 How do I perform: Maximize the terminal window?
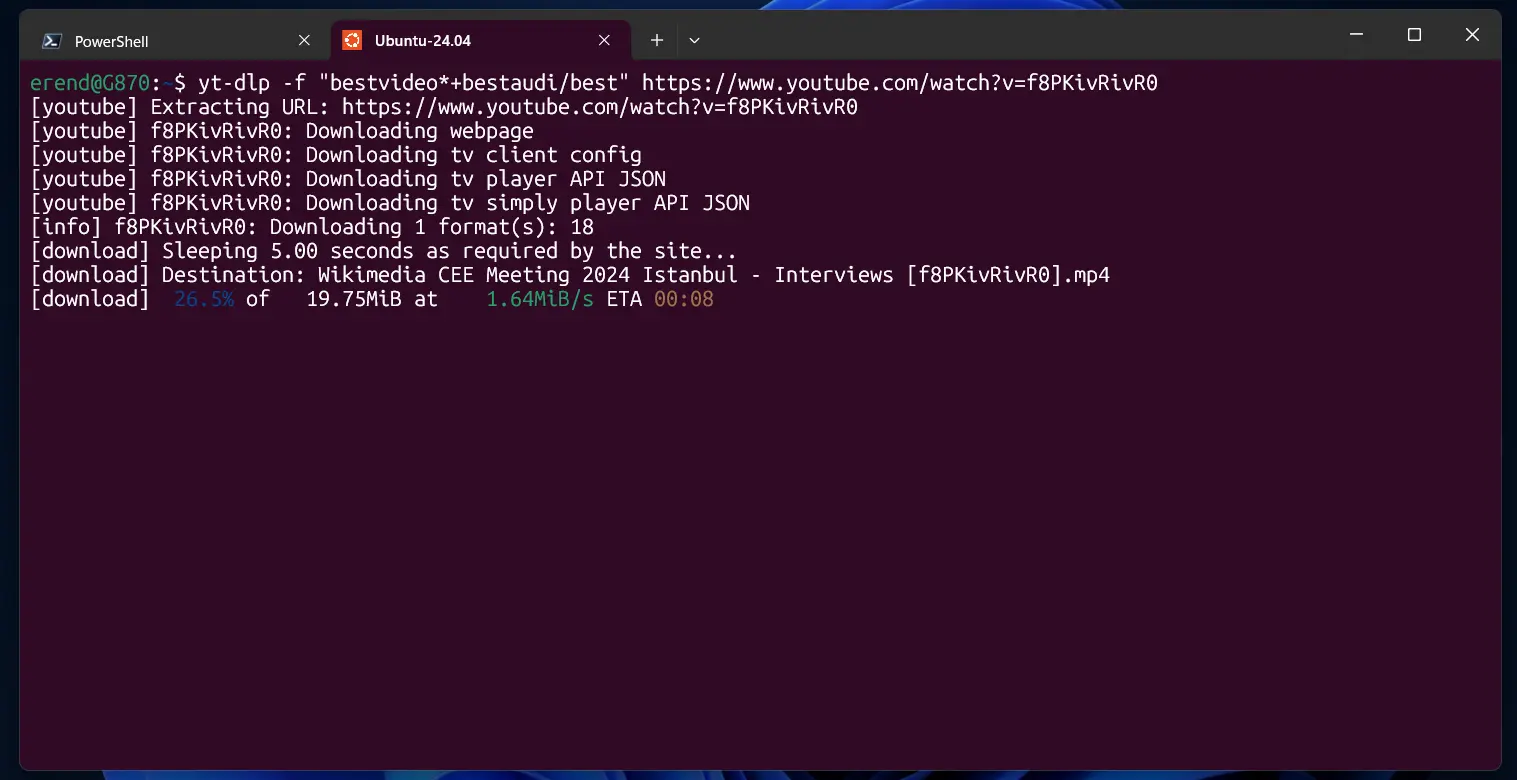click(x=1414, y=35)
